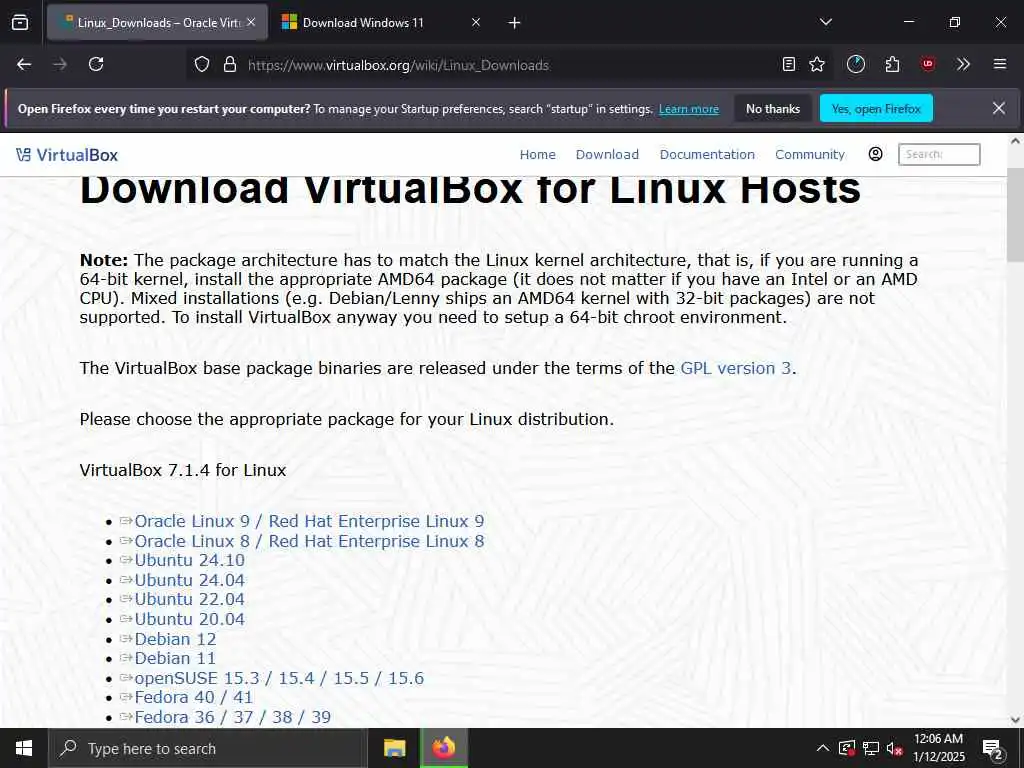Viewport: 1024px width, 768px height.
Task: Open the Home navigation item
Action: click(x=537, y=155)
